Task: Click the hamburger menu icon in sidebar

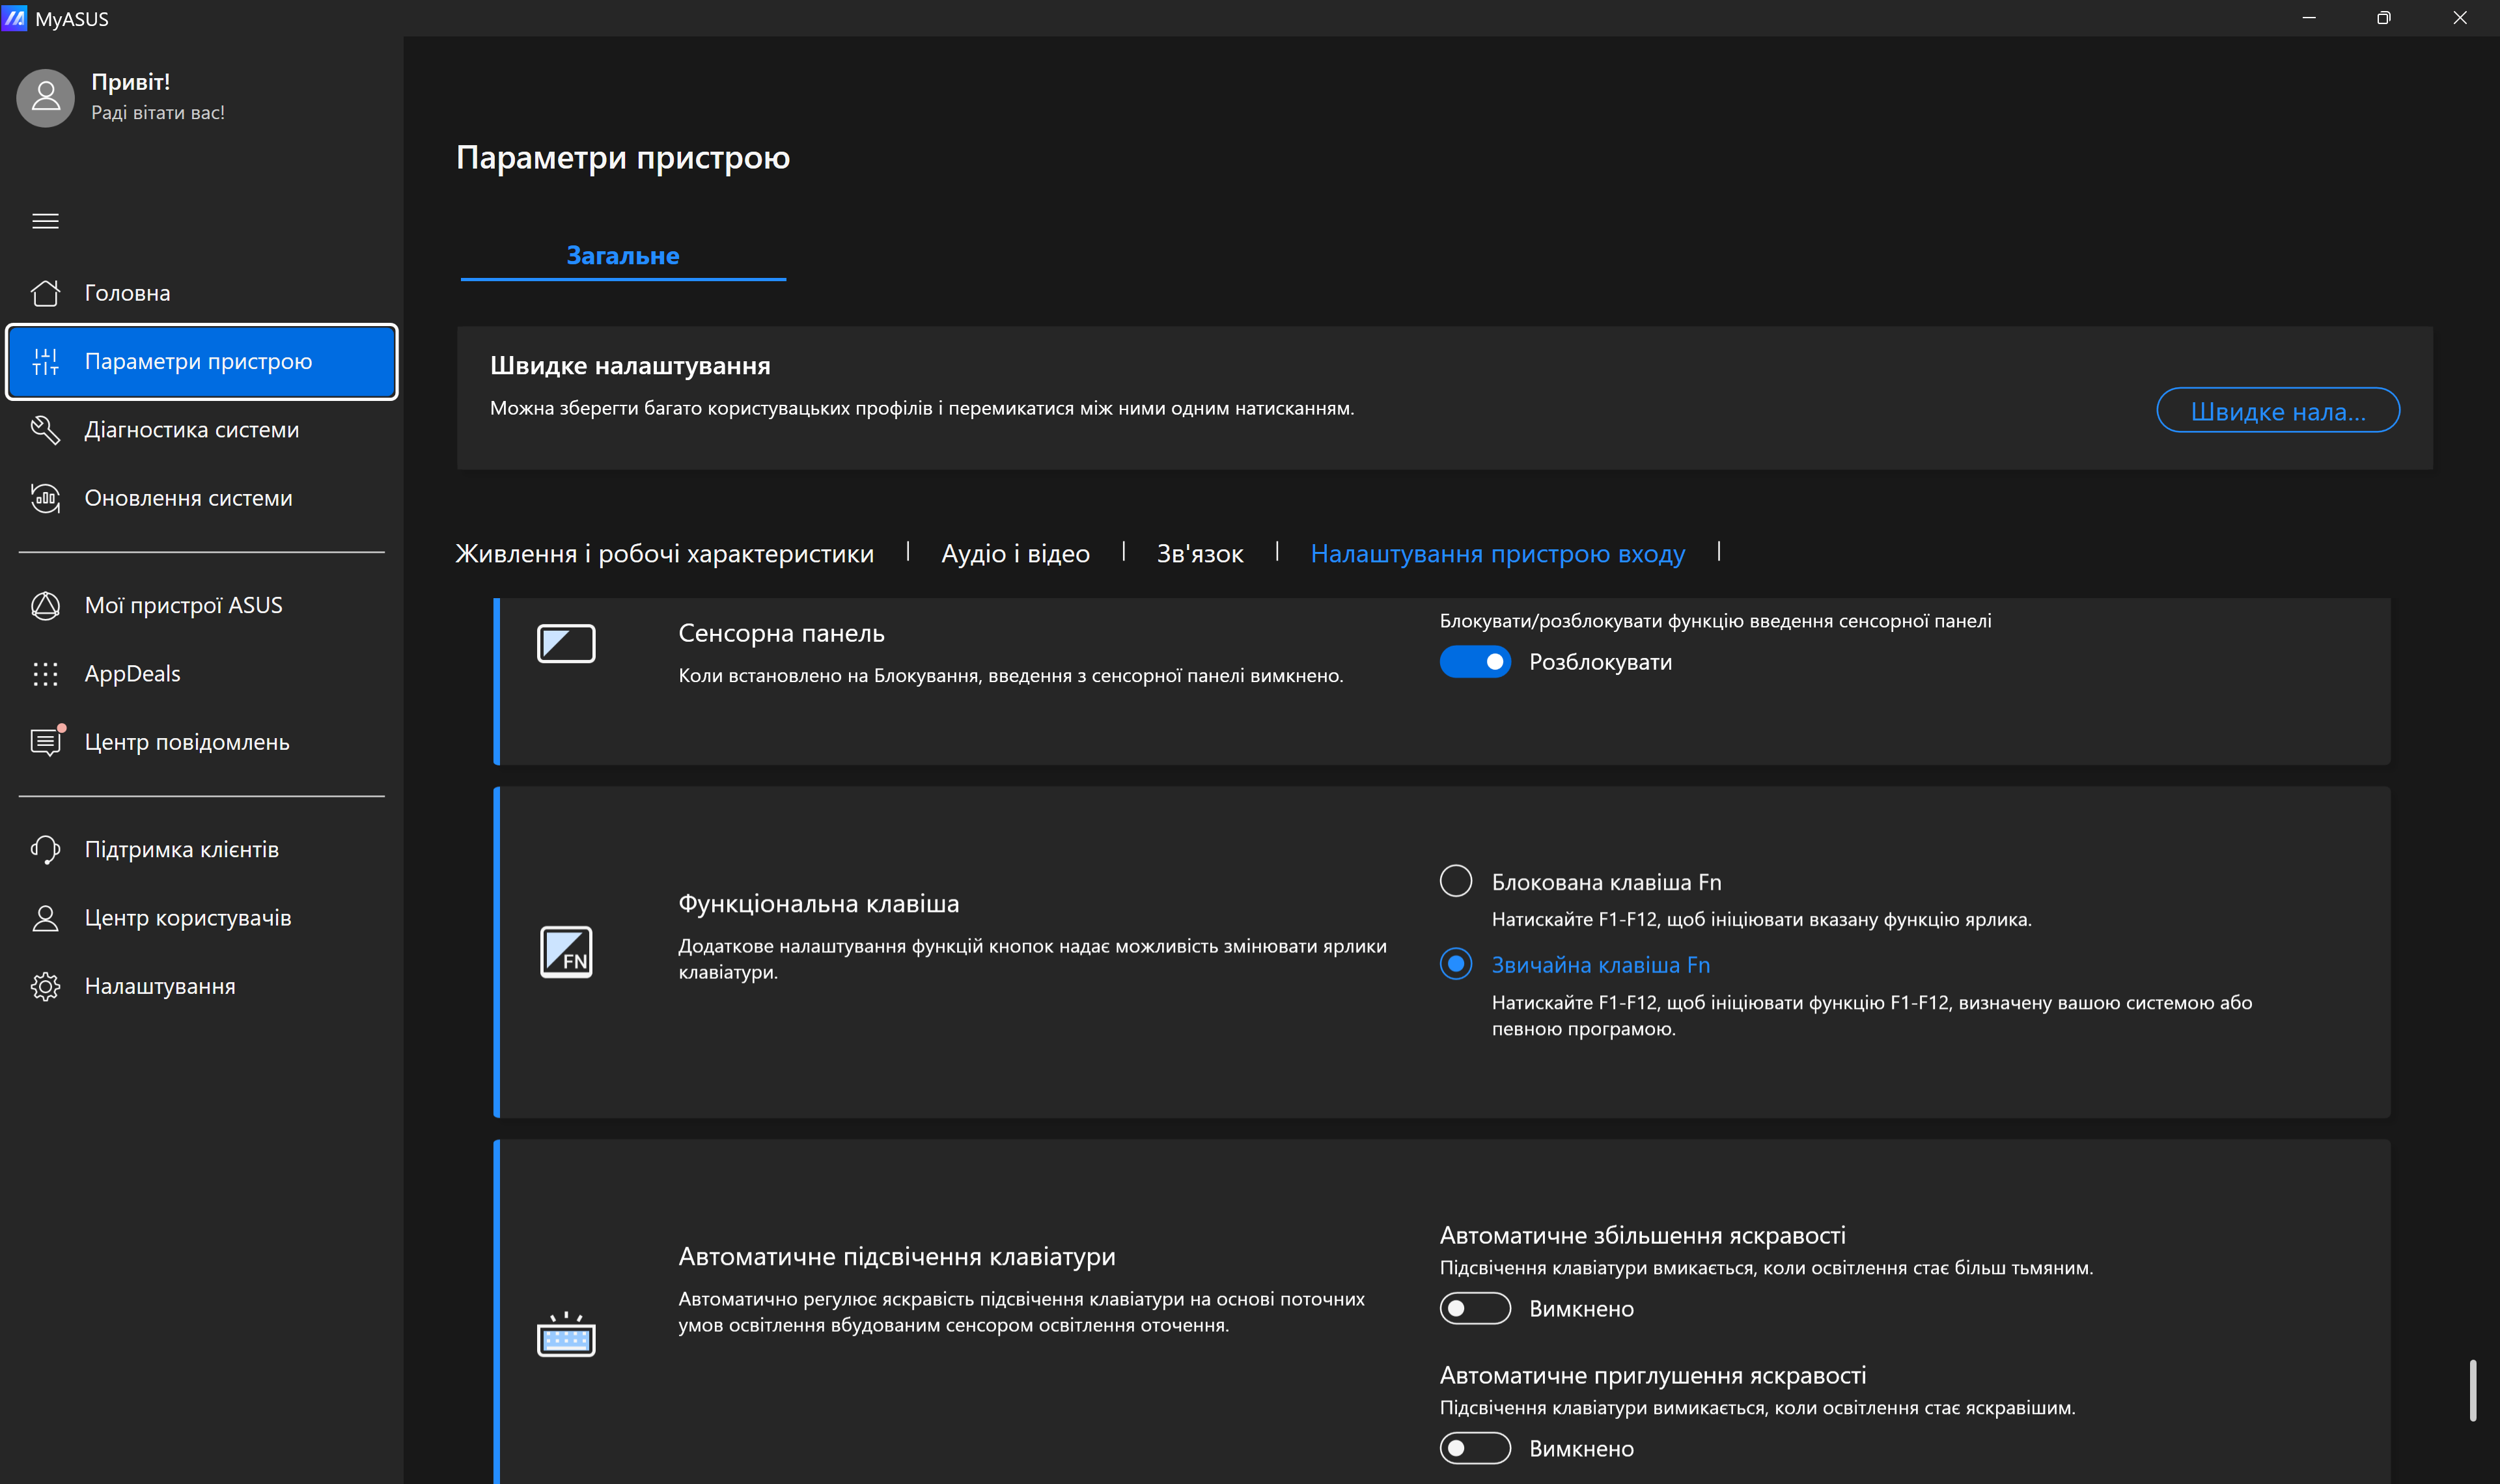Action: click(x=45, y=221)
